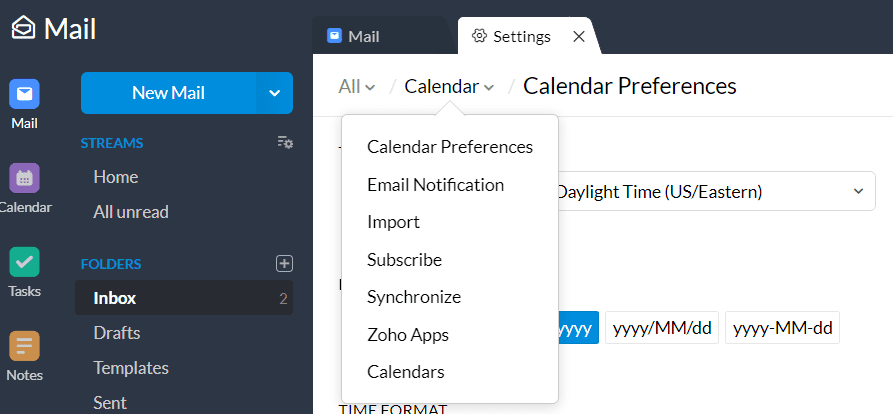
Task: Add a new folder with plus icon
Action: tap(284, 264)
